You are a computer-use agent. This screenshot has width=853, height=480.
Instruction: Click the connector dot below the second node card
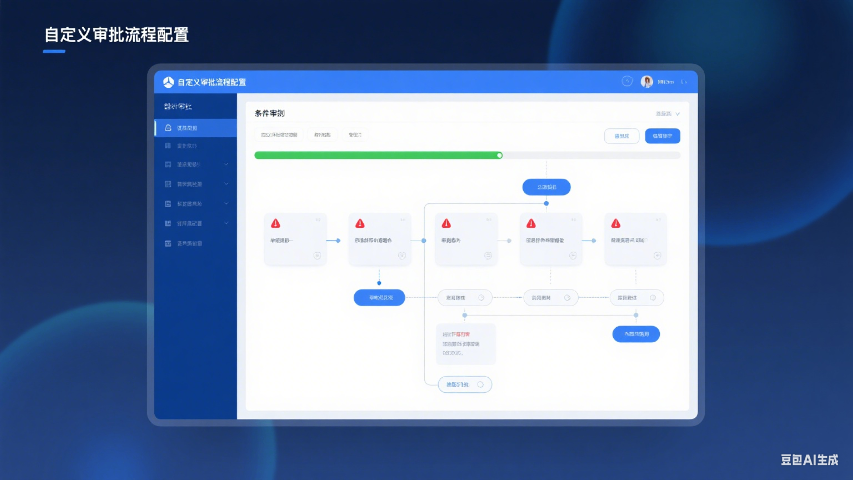pyautogui.click(x=379, y=283)
